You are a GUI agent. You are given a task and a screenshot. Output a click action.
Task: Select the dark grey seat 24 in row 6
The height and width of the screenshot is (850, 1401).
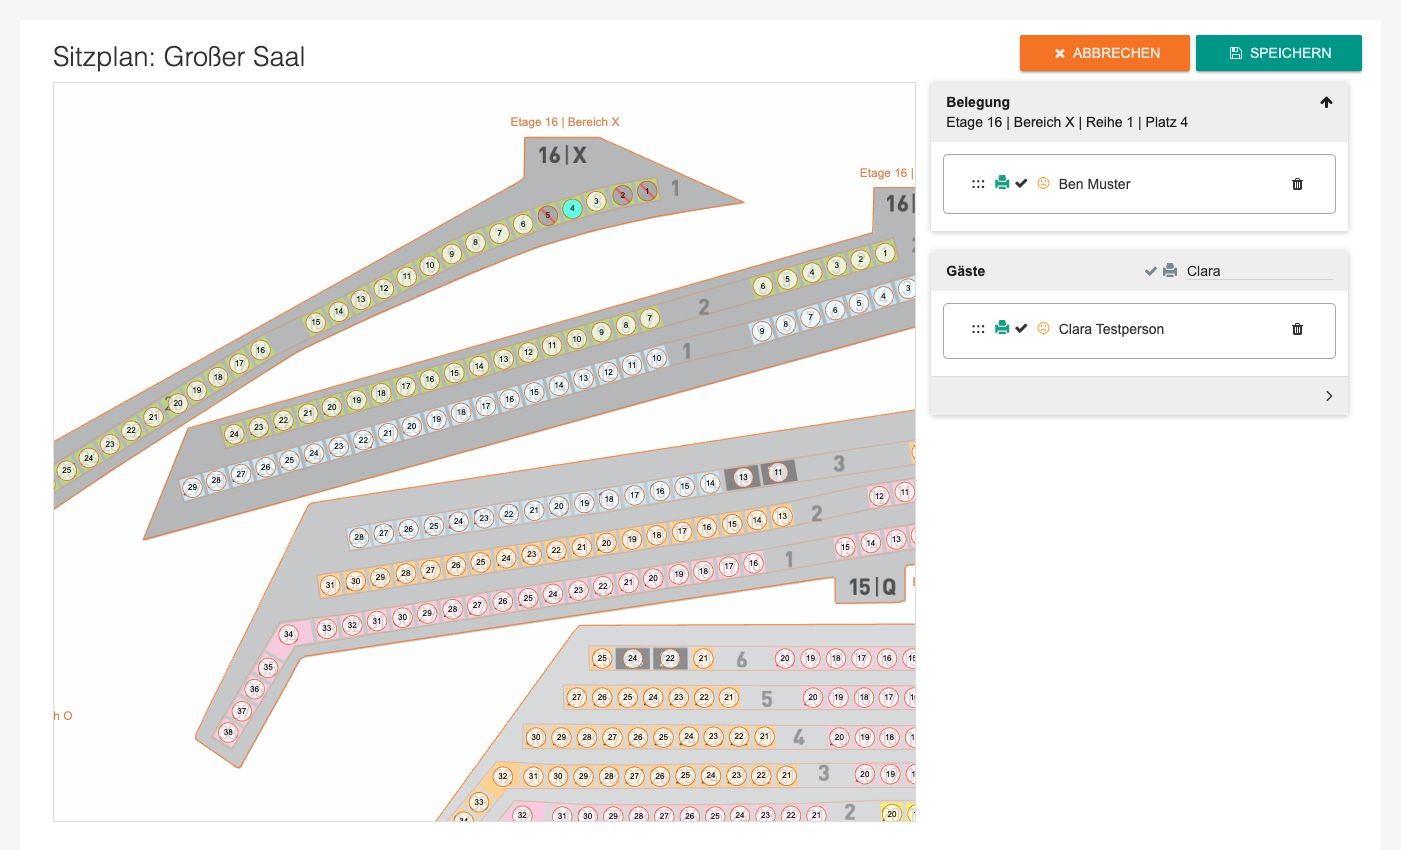pyautogui.click(x=632, y=658)
